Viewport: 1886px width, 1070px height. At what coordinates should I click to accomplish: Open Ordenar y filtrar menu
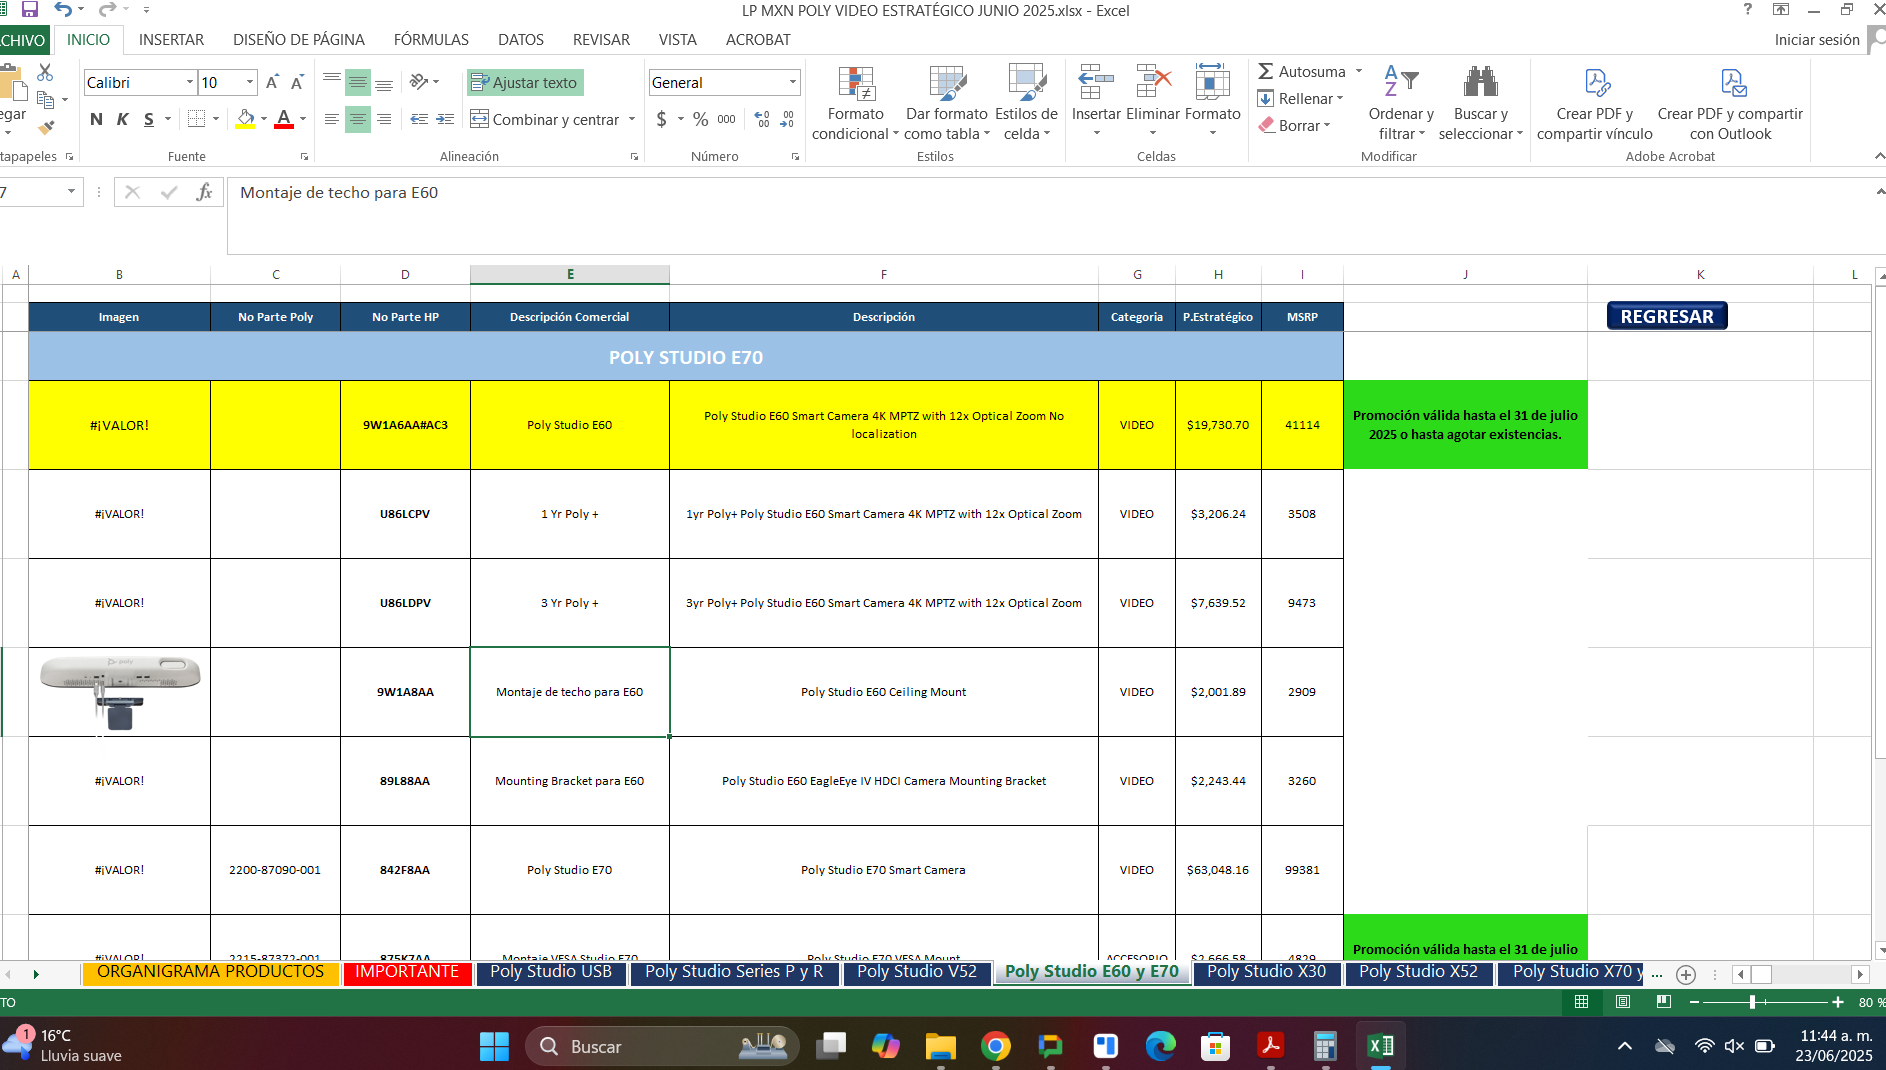coord(1401,103)
